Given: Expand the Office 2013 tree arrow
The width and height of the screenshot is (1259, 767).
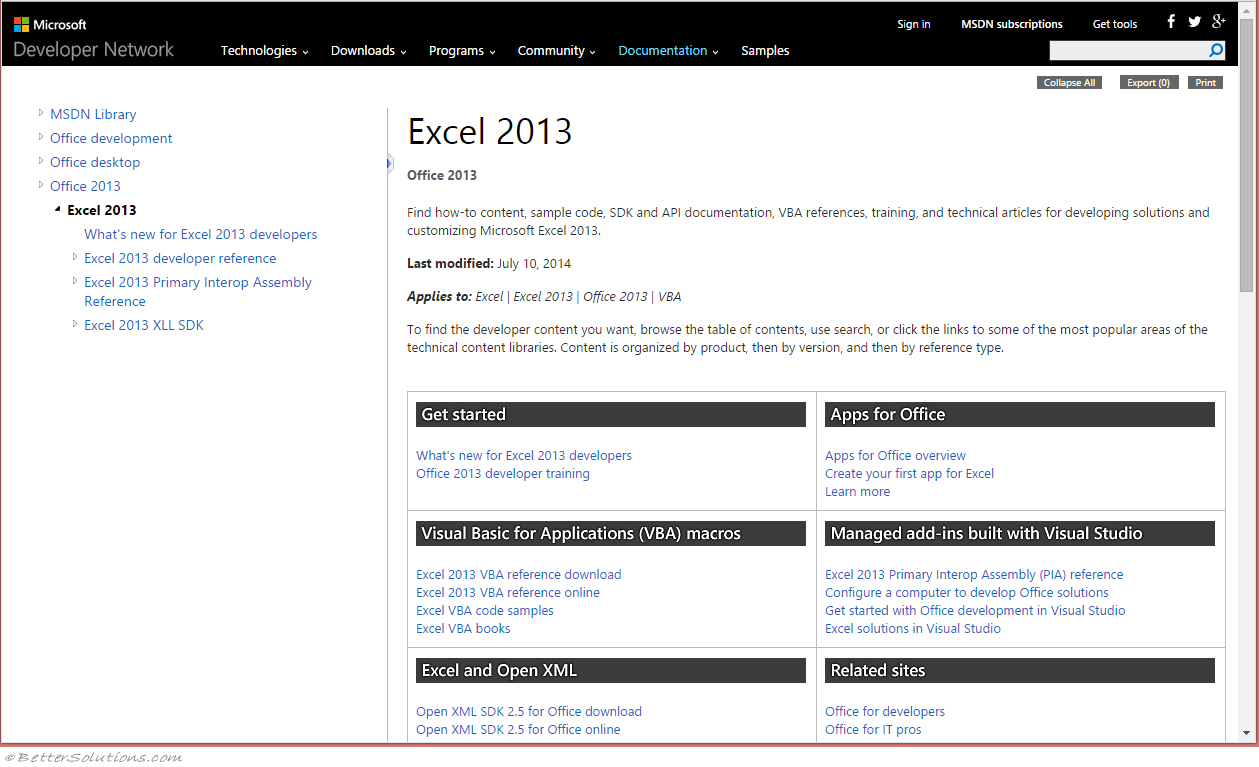Looking at the screenshot, I should tap(41, 185).
